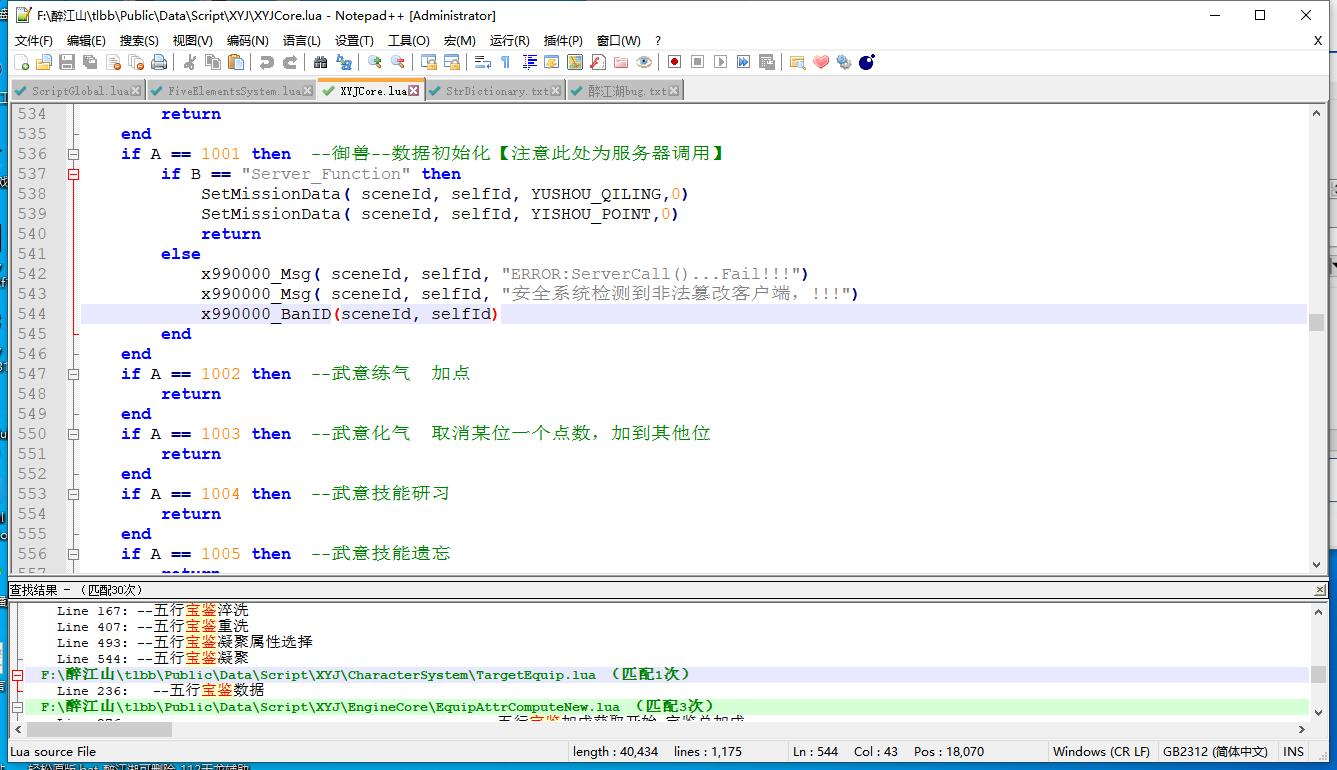The height and width of the screenshot is (770, 1337).
Task: Redo the last undone edit
Action: [290, 62]
